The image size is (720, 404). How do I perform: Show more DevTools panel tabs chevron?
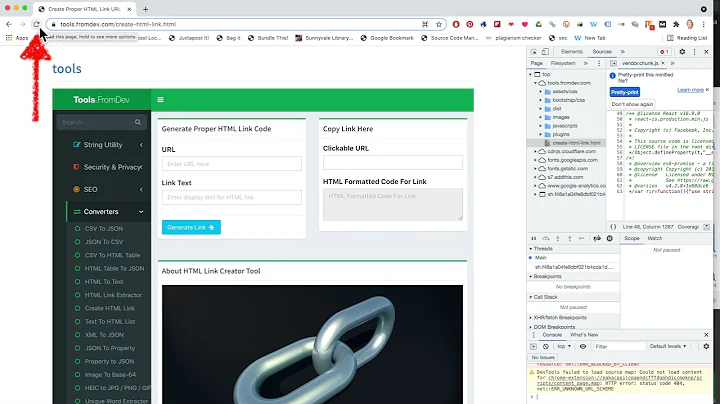click(623, 52)
